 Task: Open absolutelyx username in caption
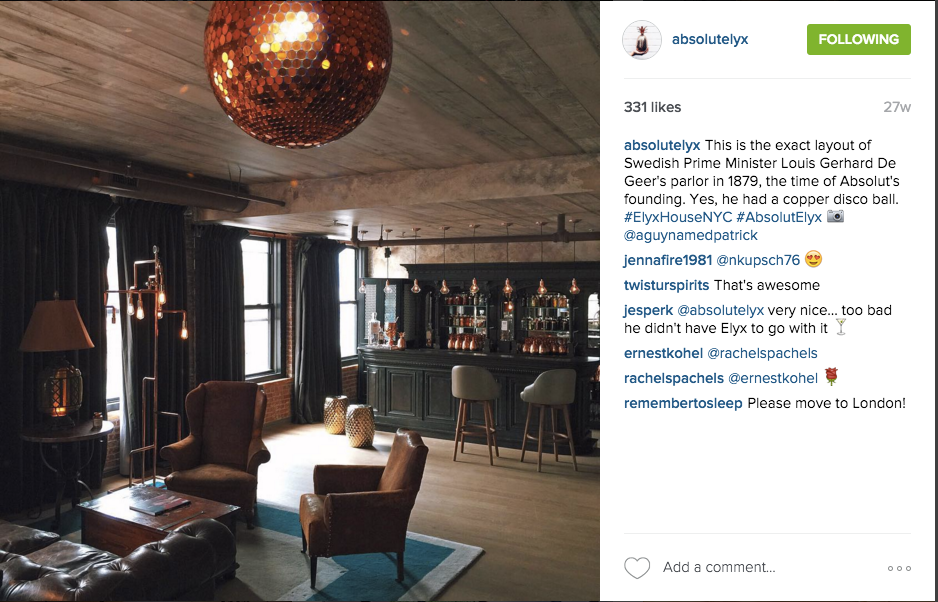[x=662, y=145]
